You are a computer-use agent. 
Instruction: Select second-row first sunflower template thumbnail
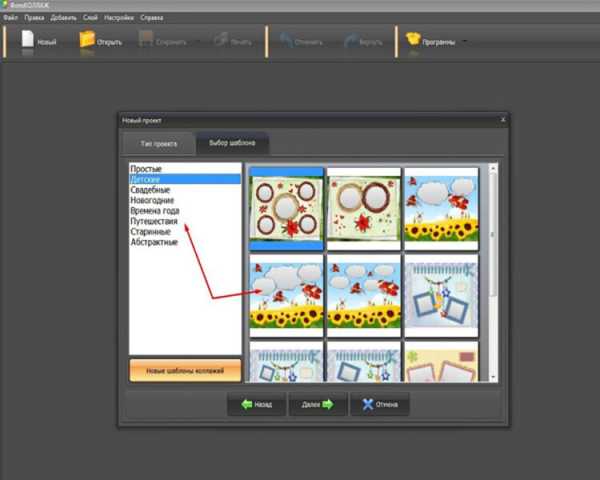click(286, 296)
